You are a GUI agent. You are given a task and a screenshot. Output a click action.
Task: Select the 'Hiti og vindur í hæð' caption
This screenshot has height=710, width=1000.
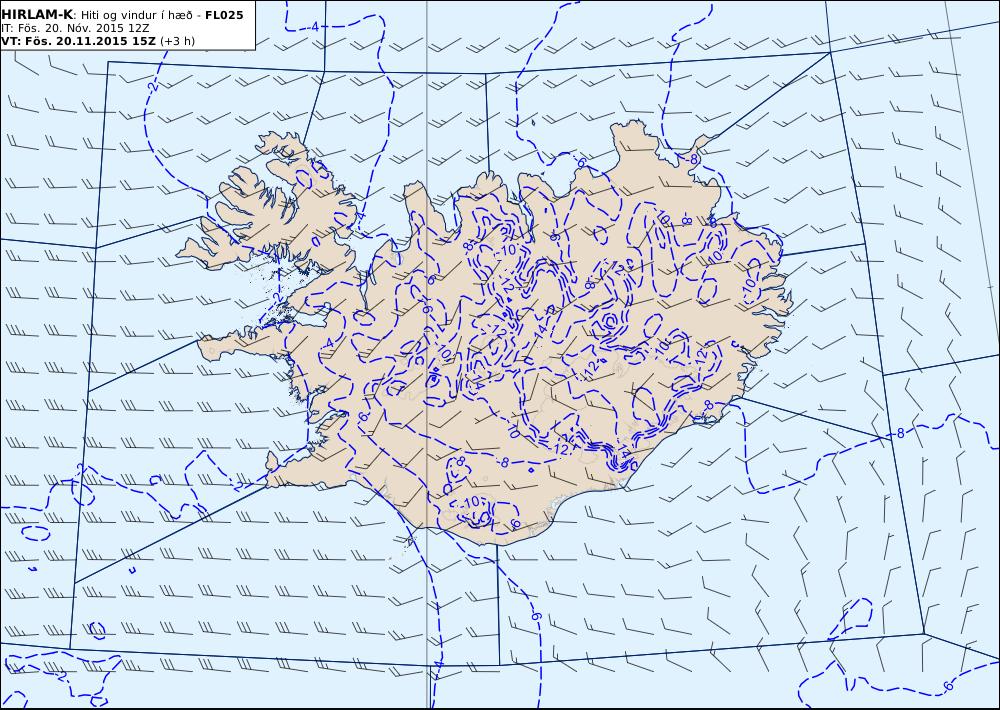[x=140, y=15]
